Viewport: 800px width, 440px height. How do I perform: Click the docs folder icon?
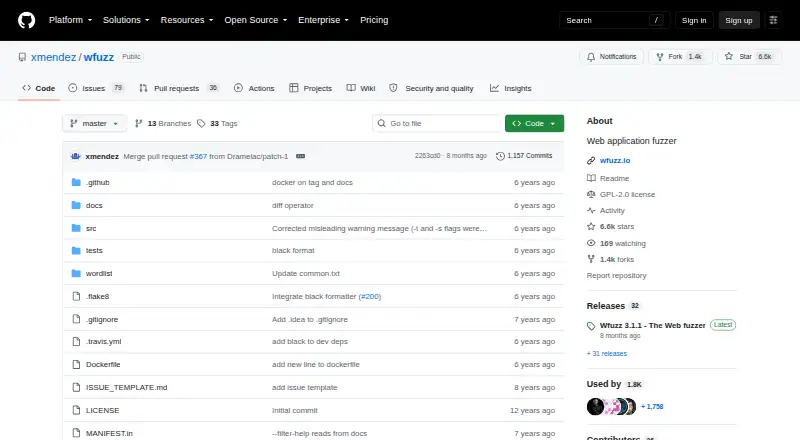[x=76, y=205]
